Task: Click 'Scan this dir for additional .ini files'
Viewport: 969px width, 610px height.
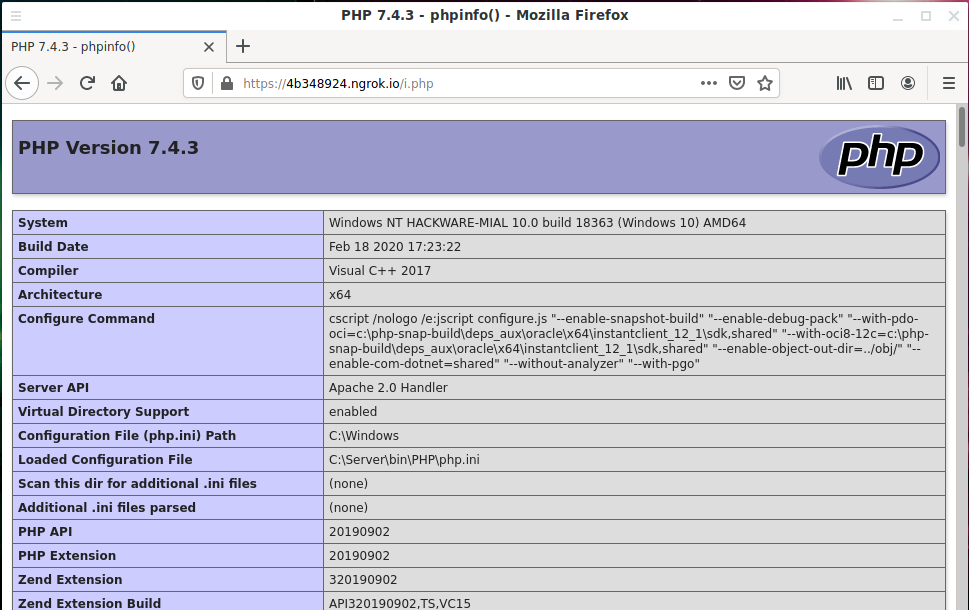Action: (137, 483)
